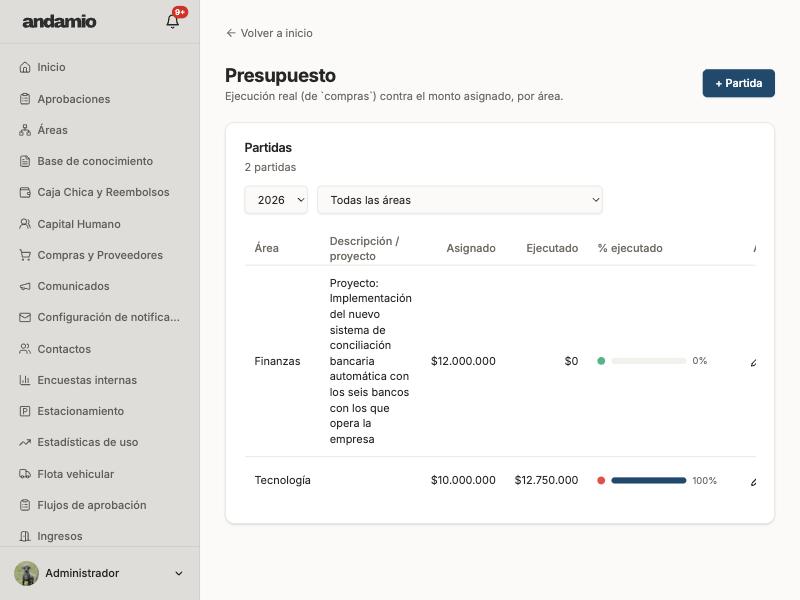The width and height of the screenshot is (800, 600).
Task: Open the notifications bell
Action: pyautogui.click(x=172, y=21)
